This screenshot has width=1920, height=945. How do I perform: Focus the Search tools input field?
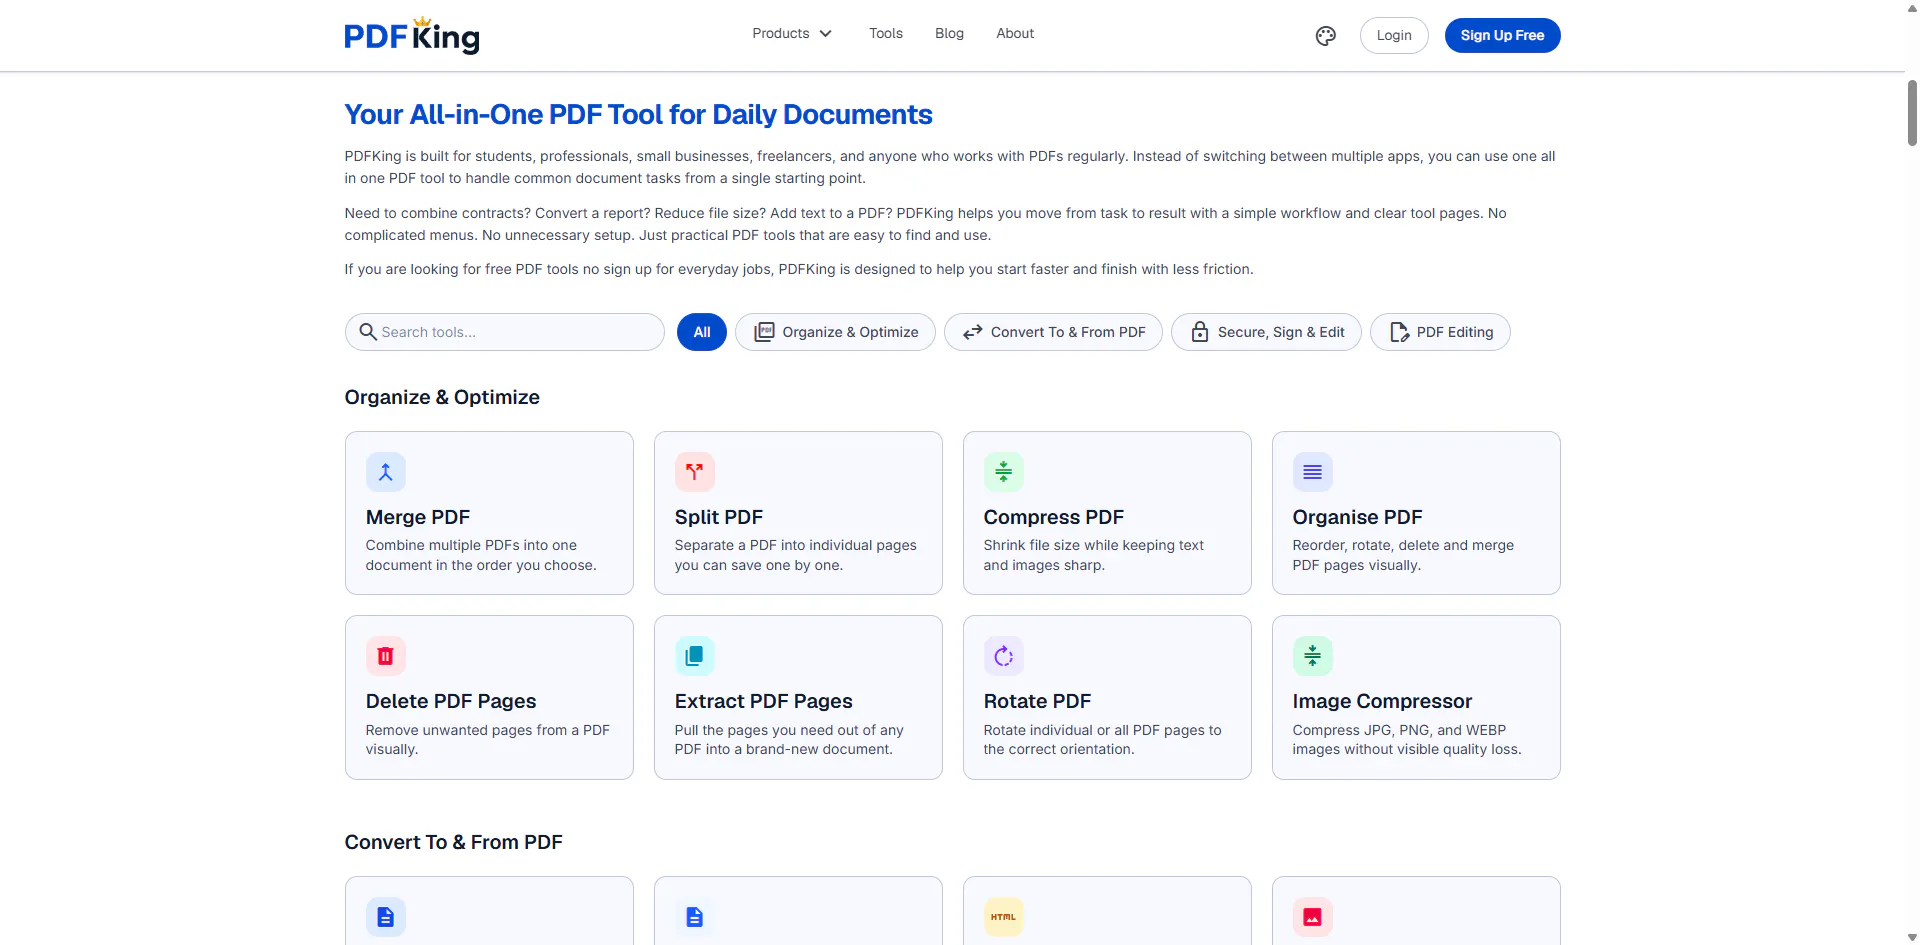(505, 332)
